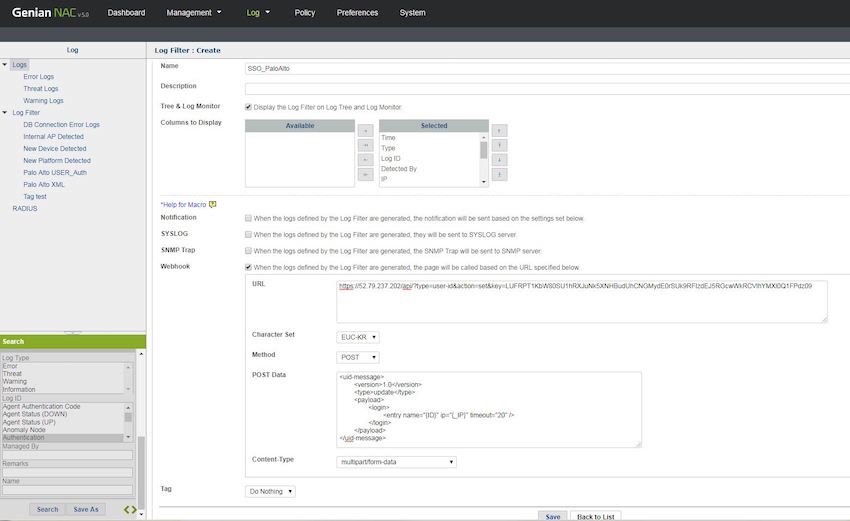Open the Policy menu
850x521 pixels.
point(304,13)
